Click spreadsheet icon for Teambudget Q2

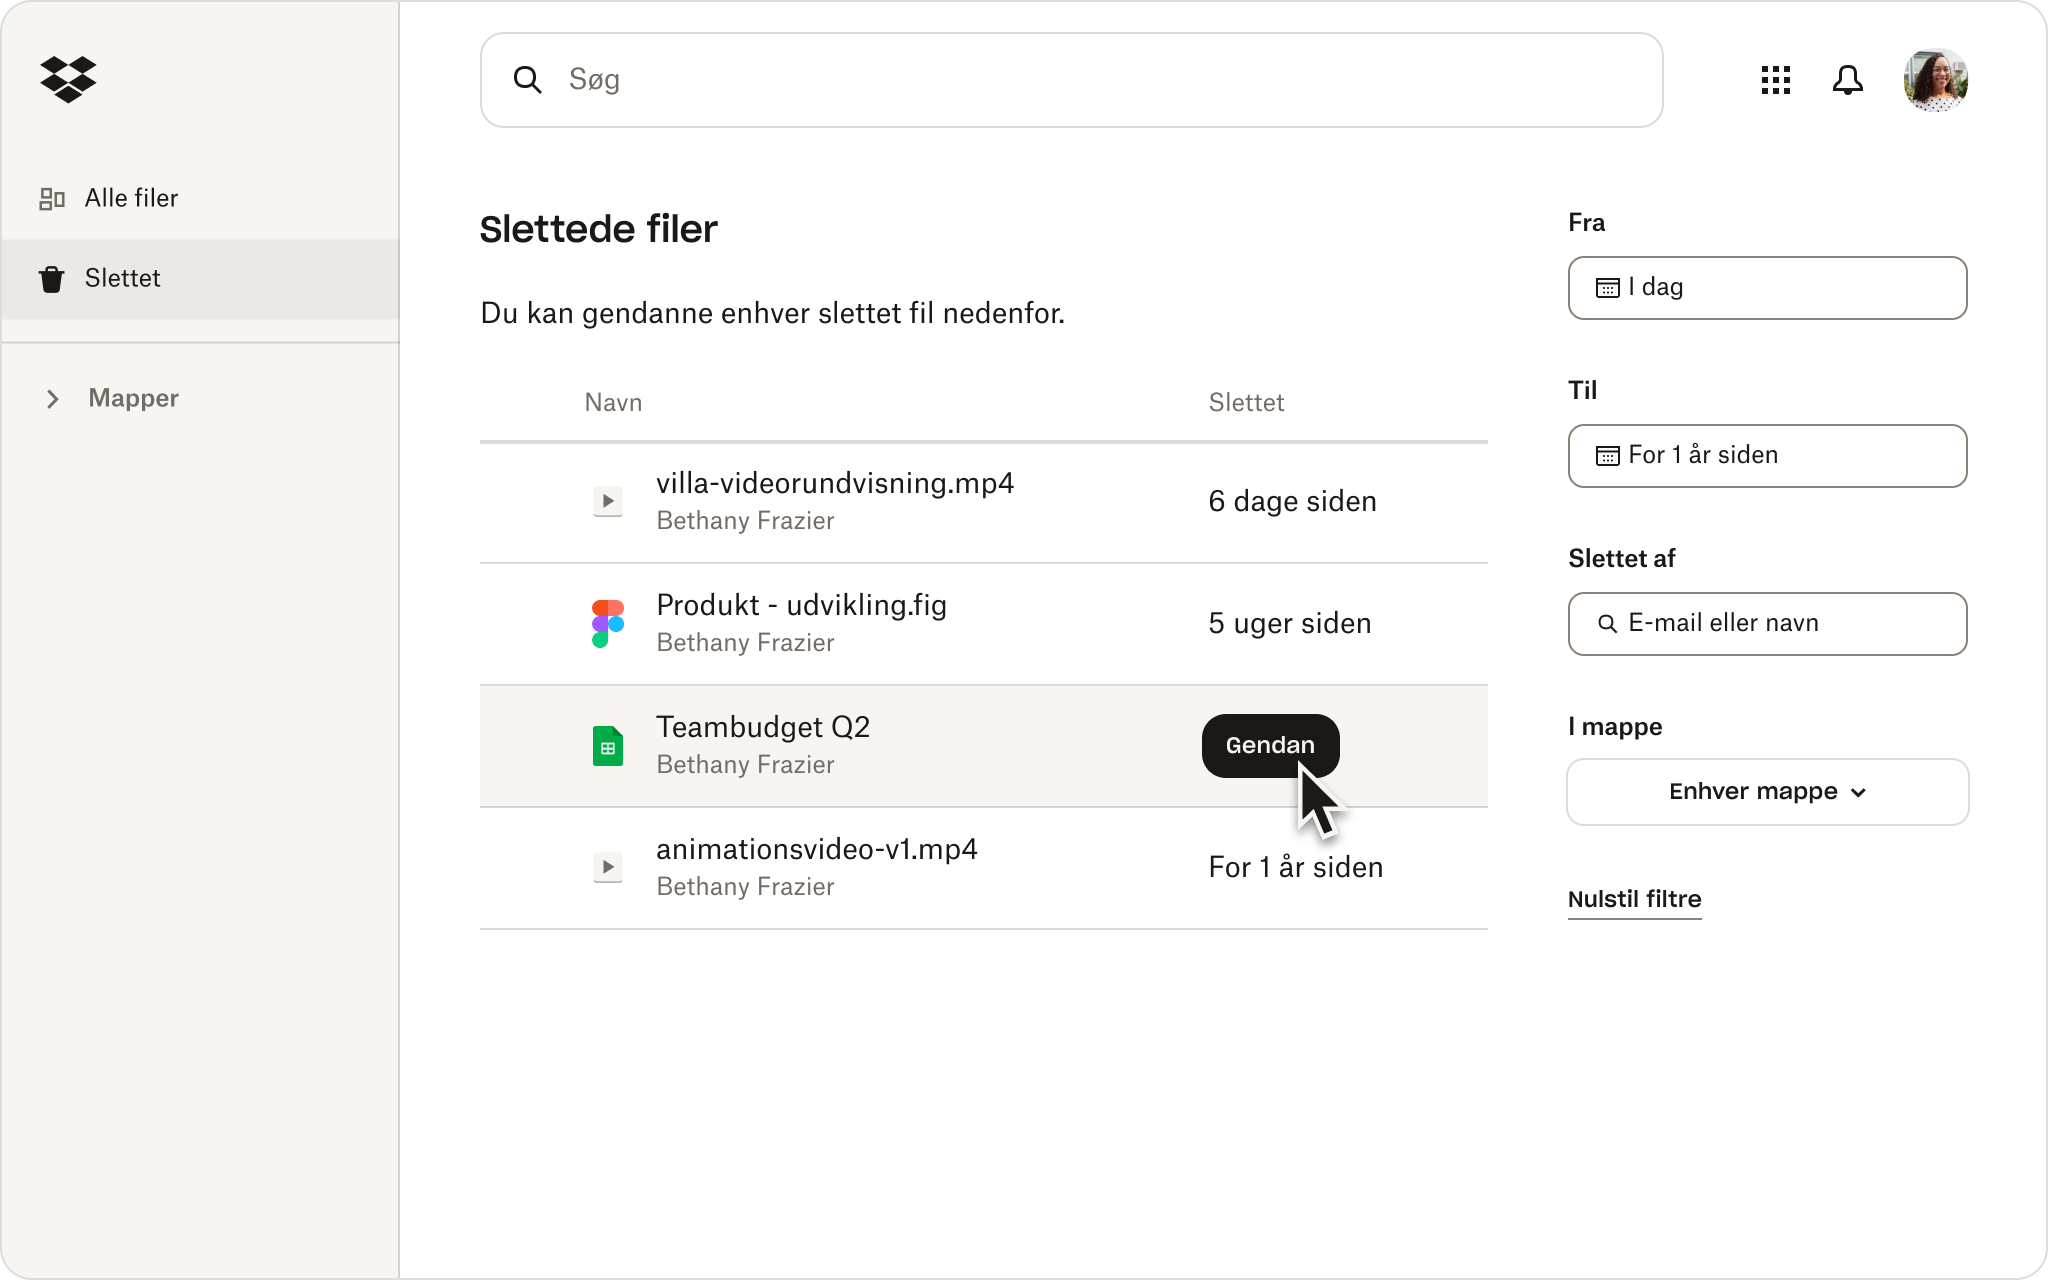click(608, 746)
